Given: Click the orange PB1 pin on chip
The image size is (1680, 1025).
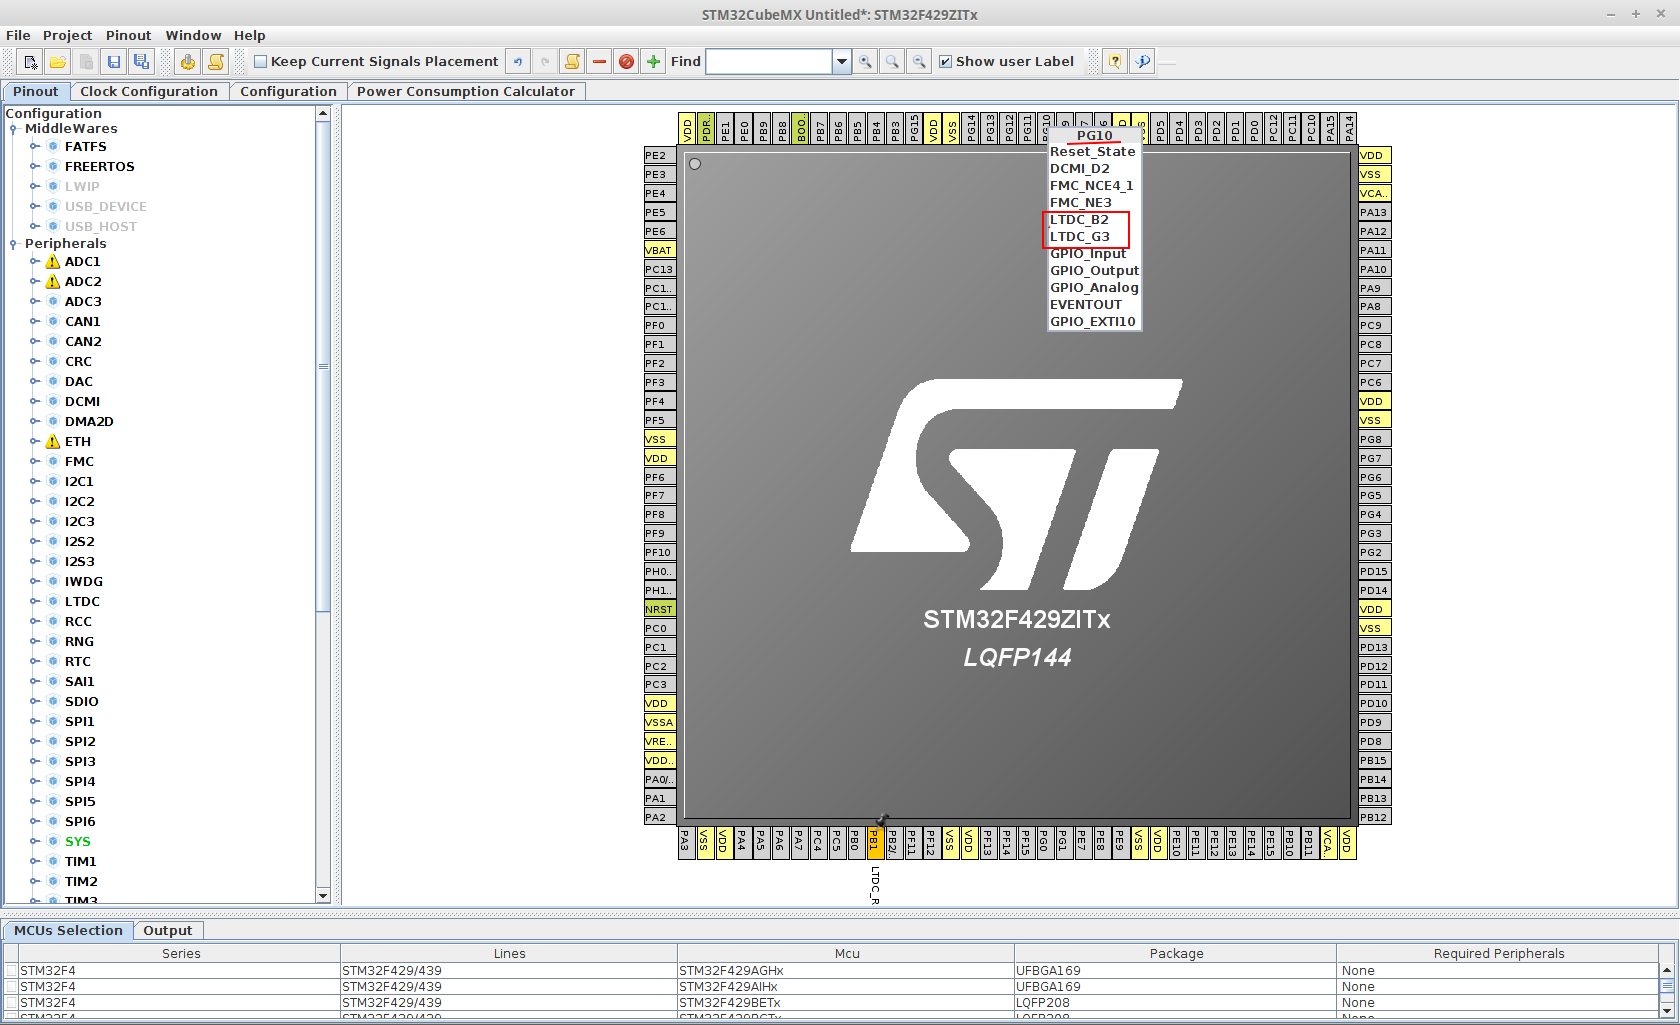Looking at the screenshot, I should [874, 842].
